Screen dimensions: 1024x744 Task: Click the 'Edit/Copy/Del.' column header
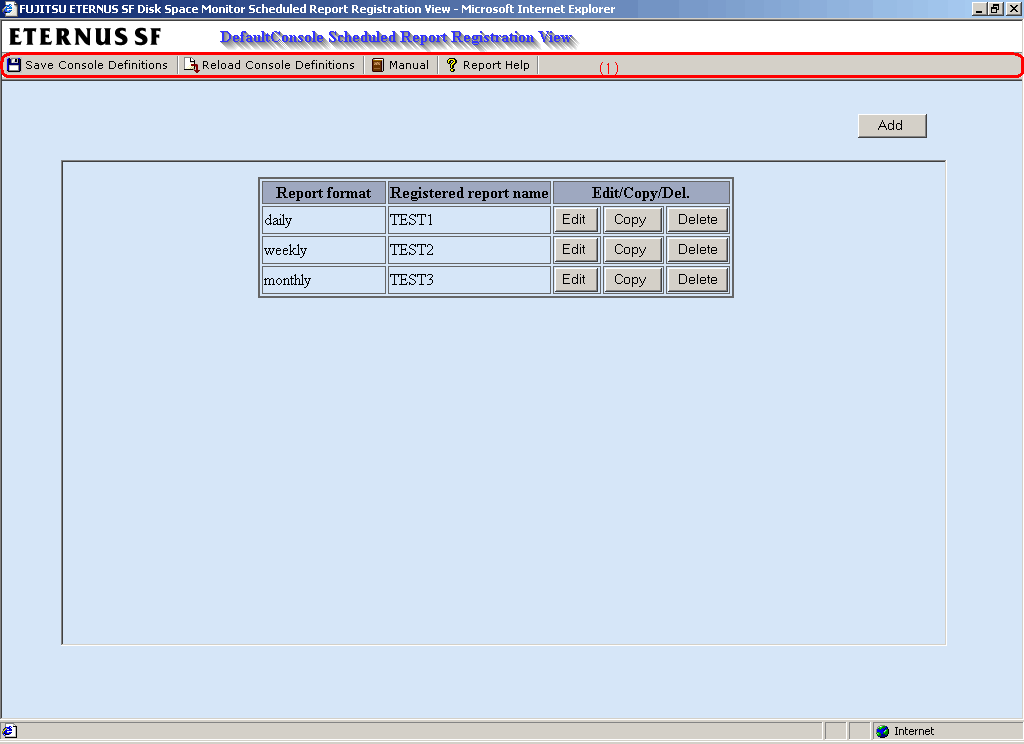click(641, 193)
